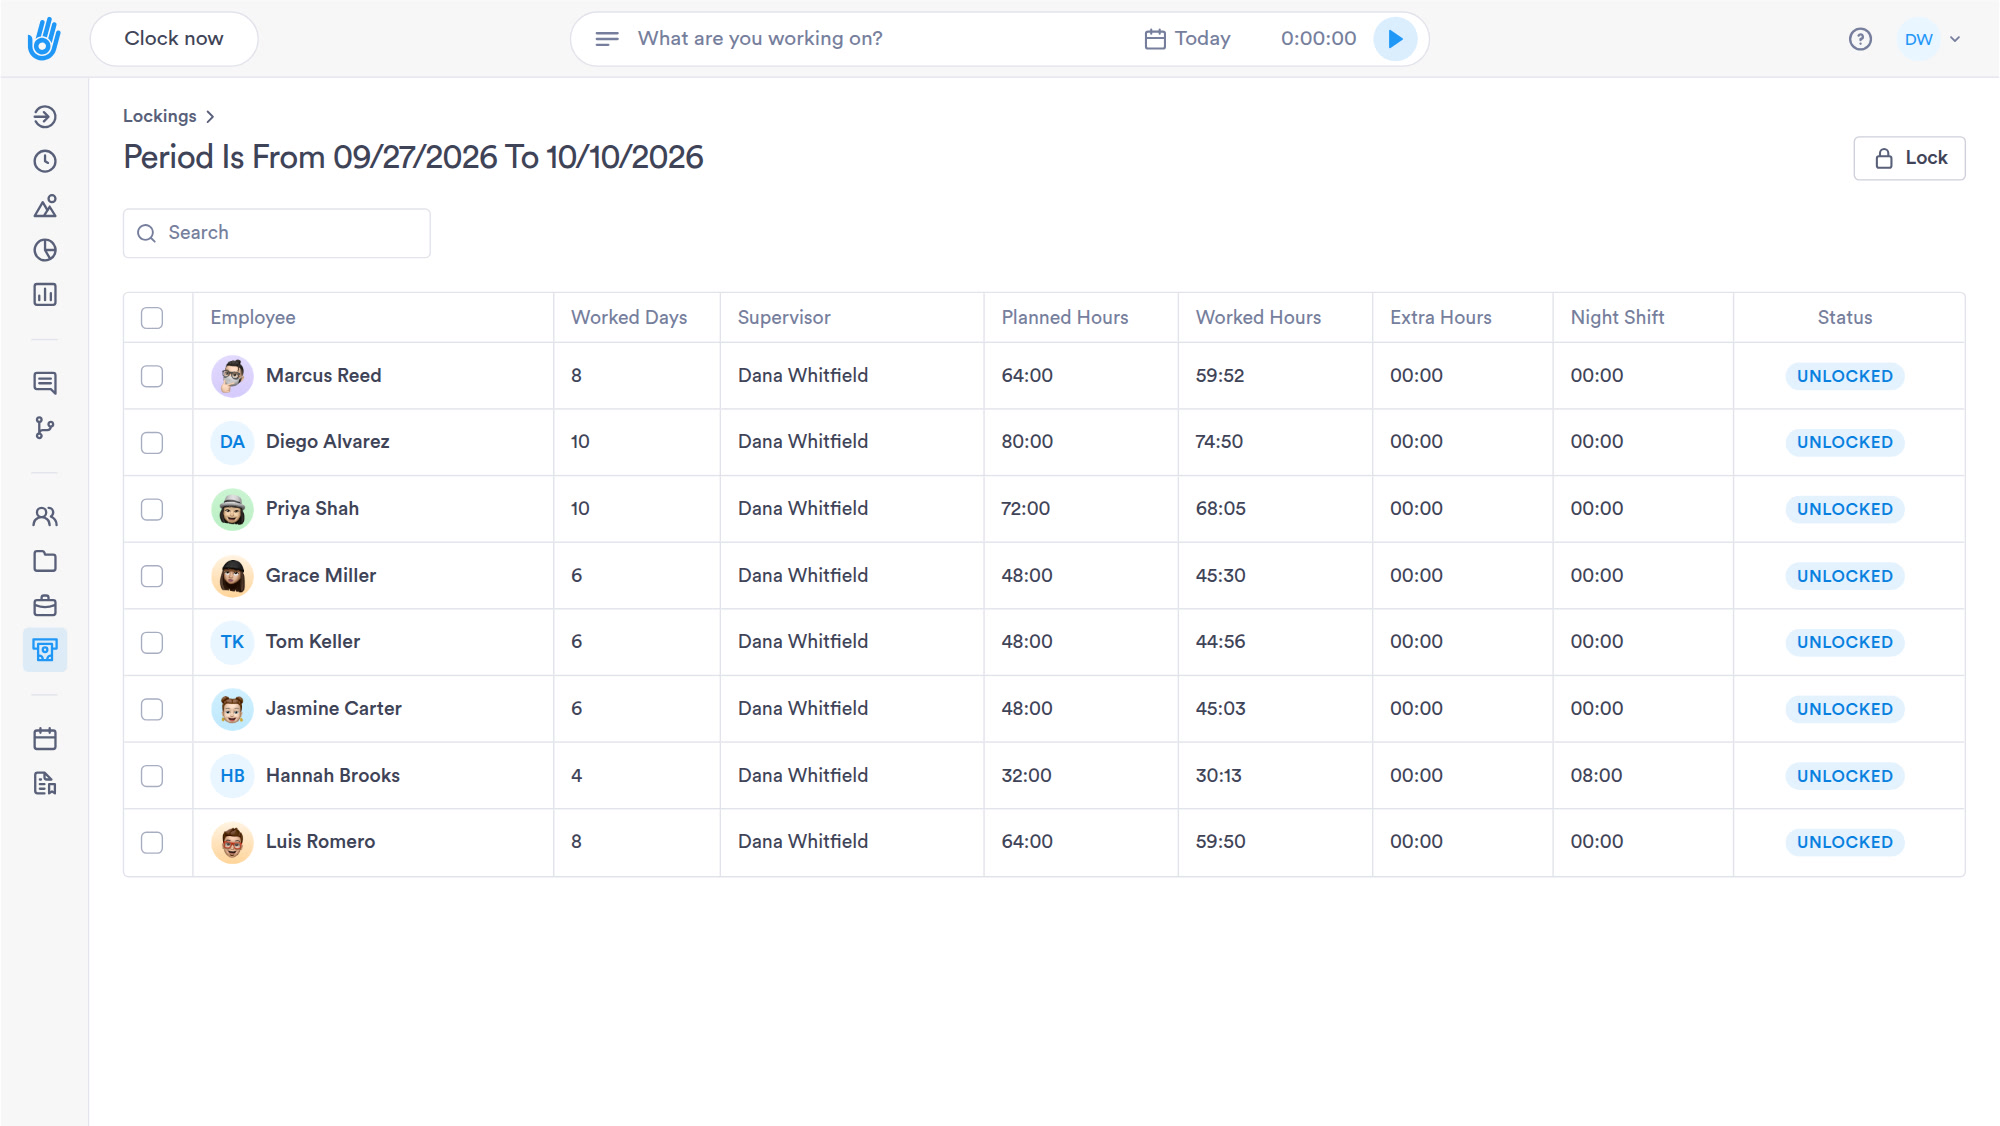Open the document report icon at sidebar bottom
Viewport: 2000px width, 1126px height.
pos(45,783)
